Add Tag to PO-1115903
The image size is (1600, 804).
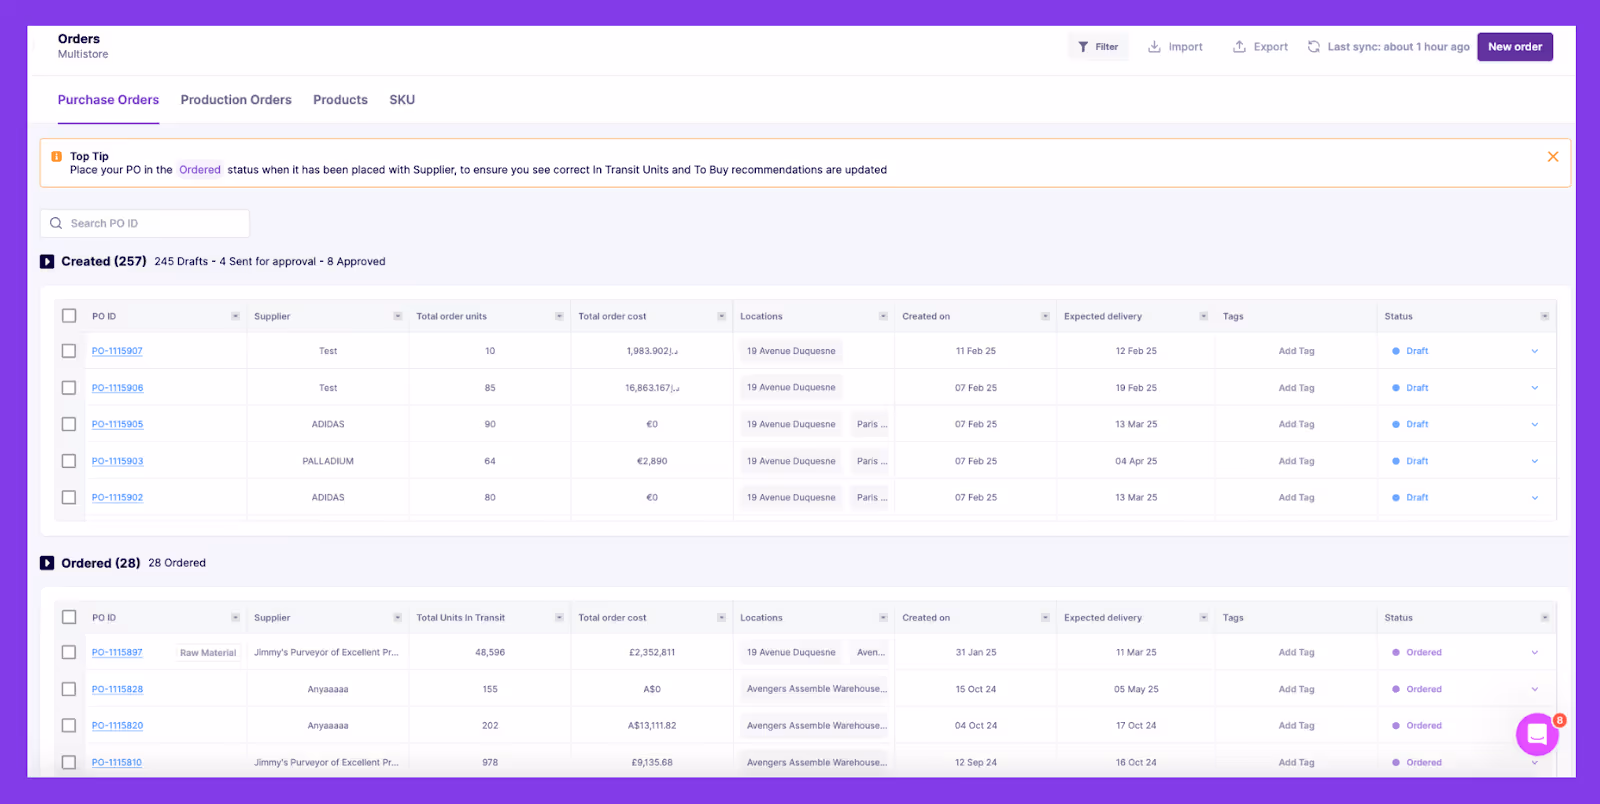coord(1296,461)
